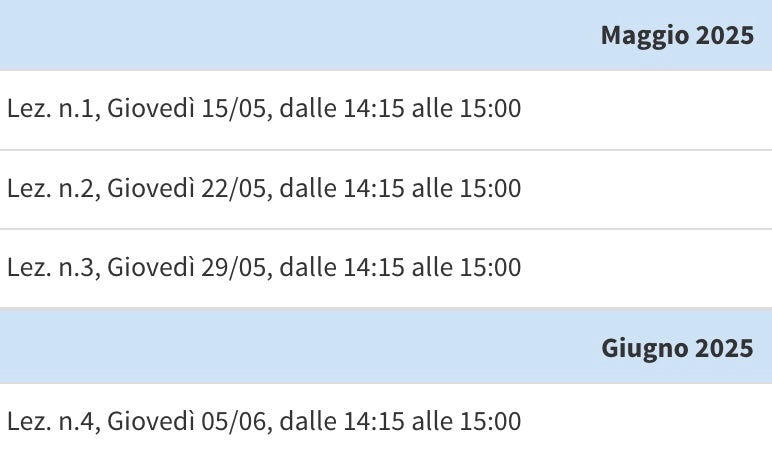The image size is (772, 460).
Task: Click the Giovedì 05/06 date
Action: coord(187,422)
